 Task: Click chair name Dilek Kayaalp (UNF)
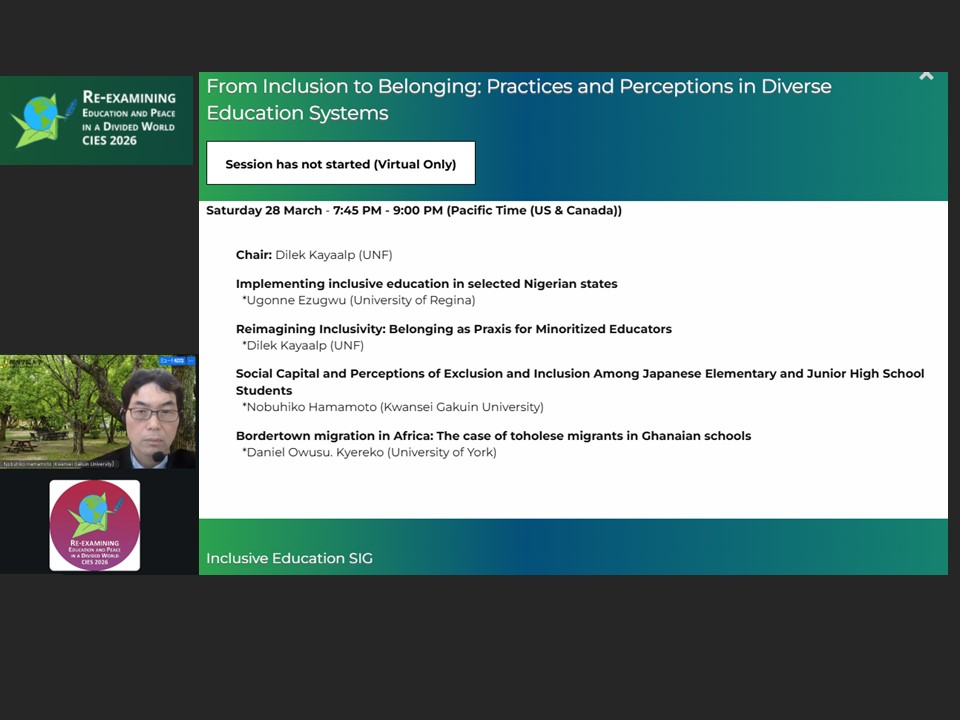[333, 255]
